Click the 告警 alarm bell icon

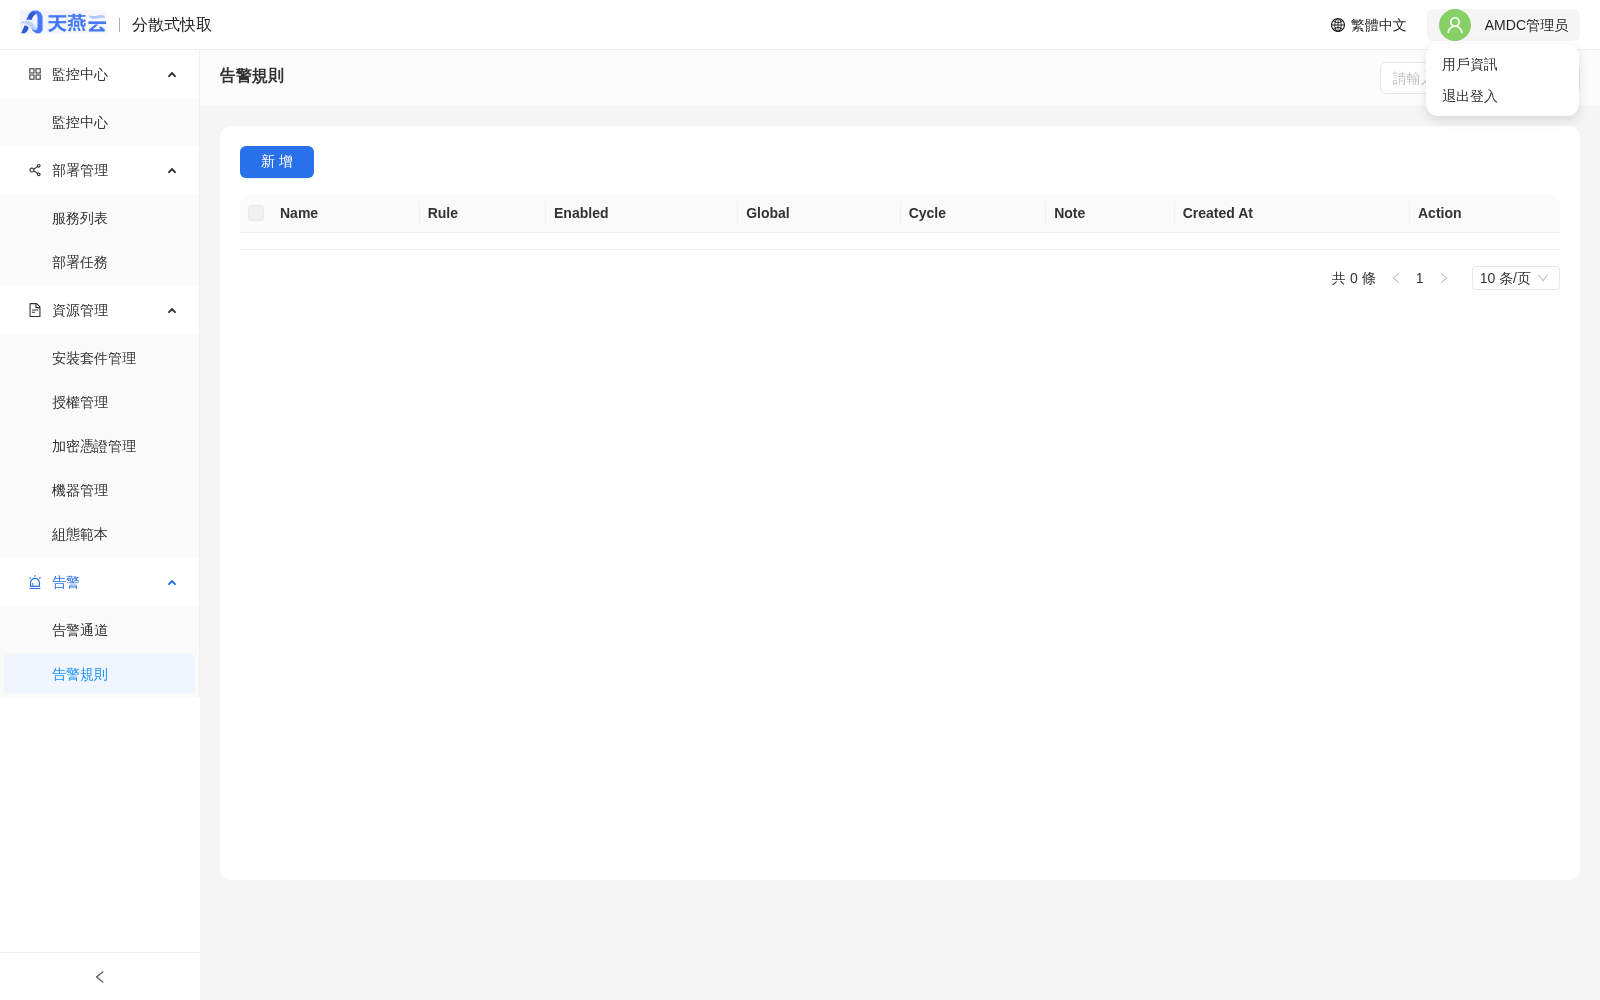click(35, 582)
